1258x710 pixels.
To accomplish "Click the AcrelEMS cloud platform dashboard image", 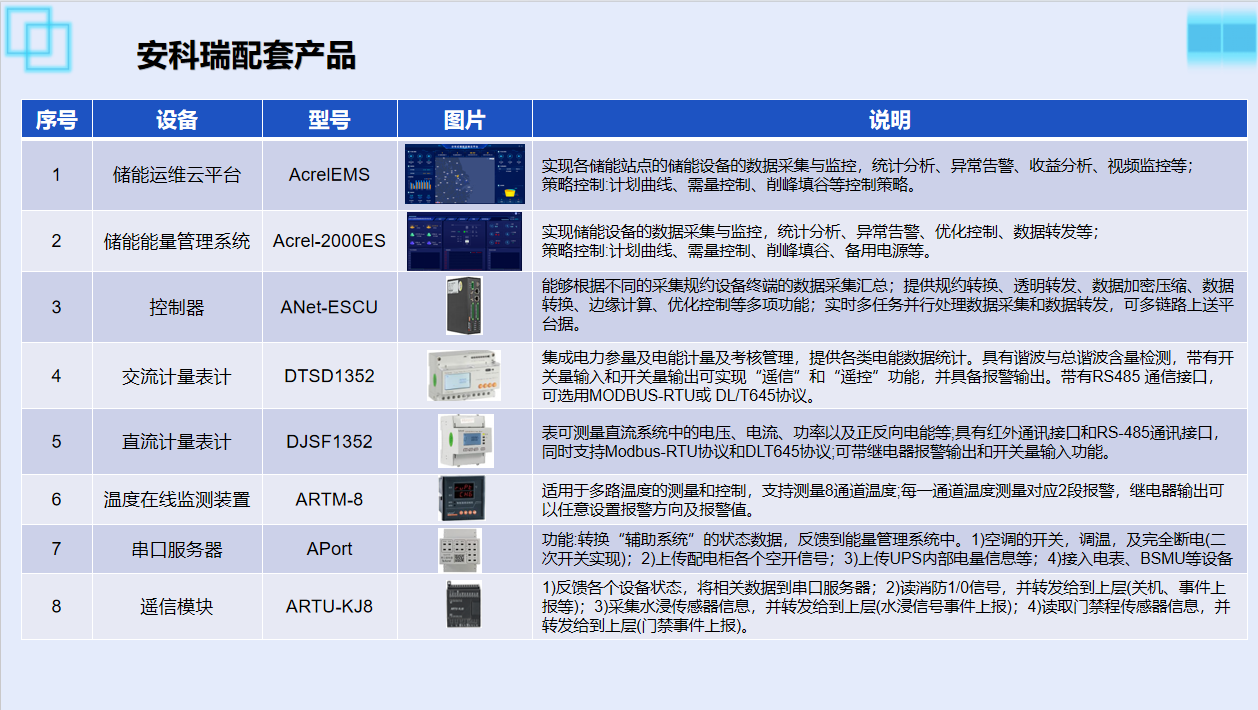I will click(464, 174).
